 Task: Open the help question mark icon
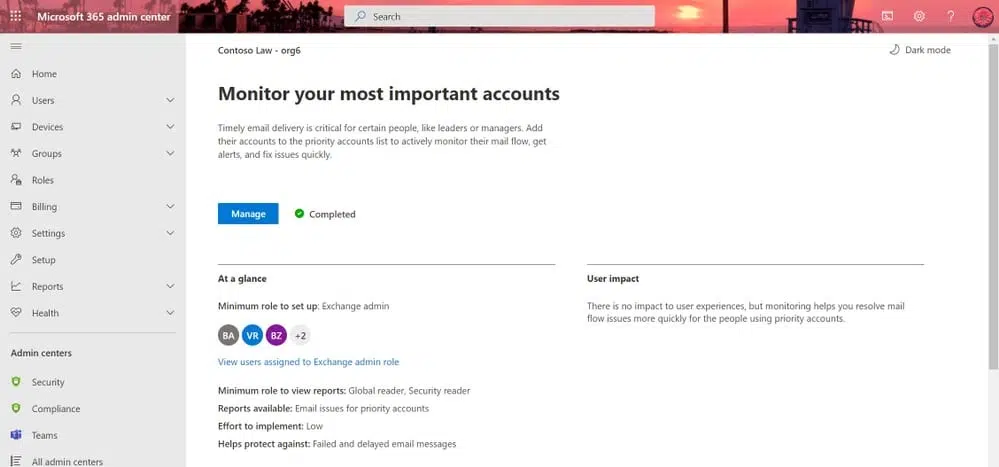coord(951,16)
